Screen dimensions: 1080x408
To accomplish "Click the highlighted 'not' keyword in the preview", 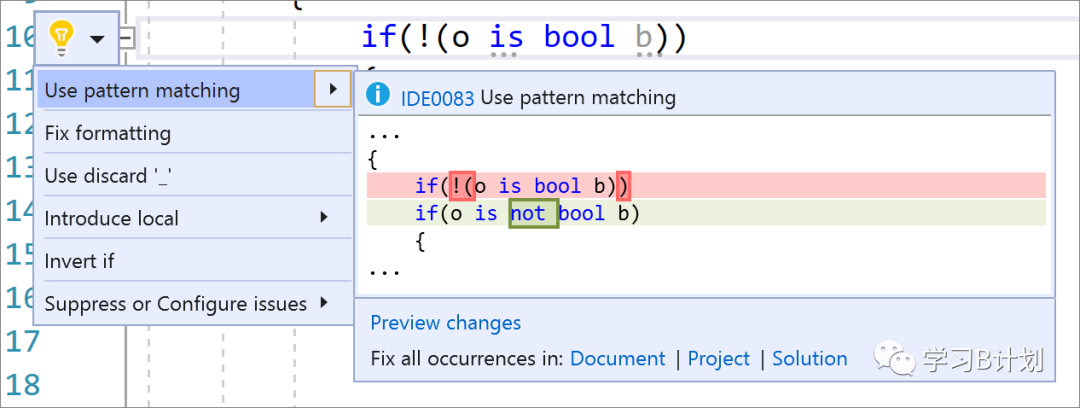I will pos(533,214).
